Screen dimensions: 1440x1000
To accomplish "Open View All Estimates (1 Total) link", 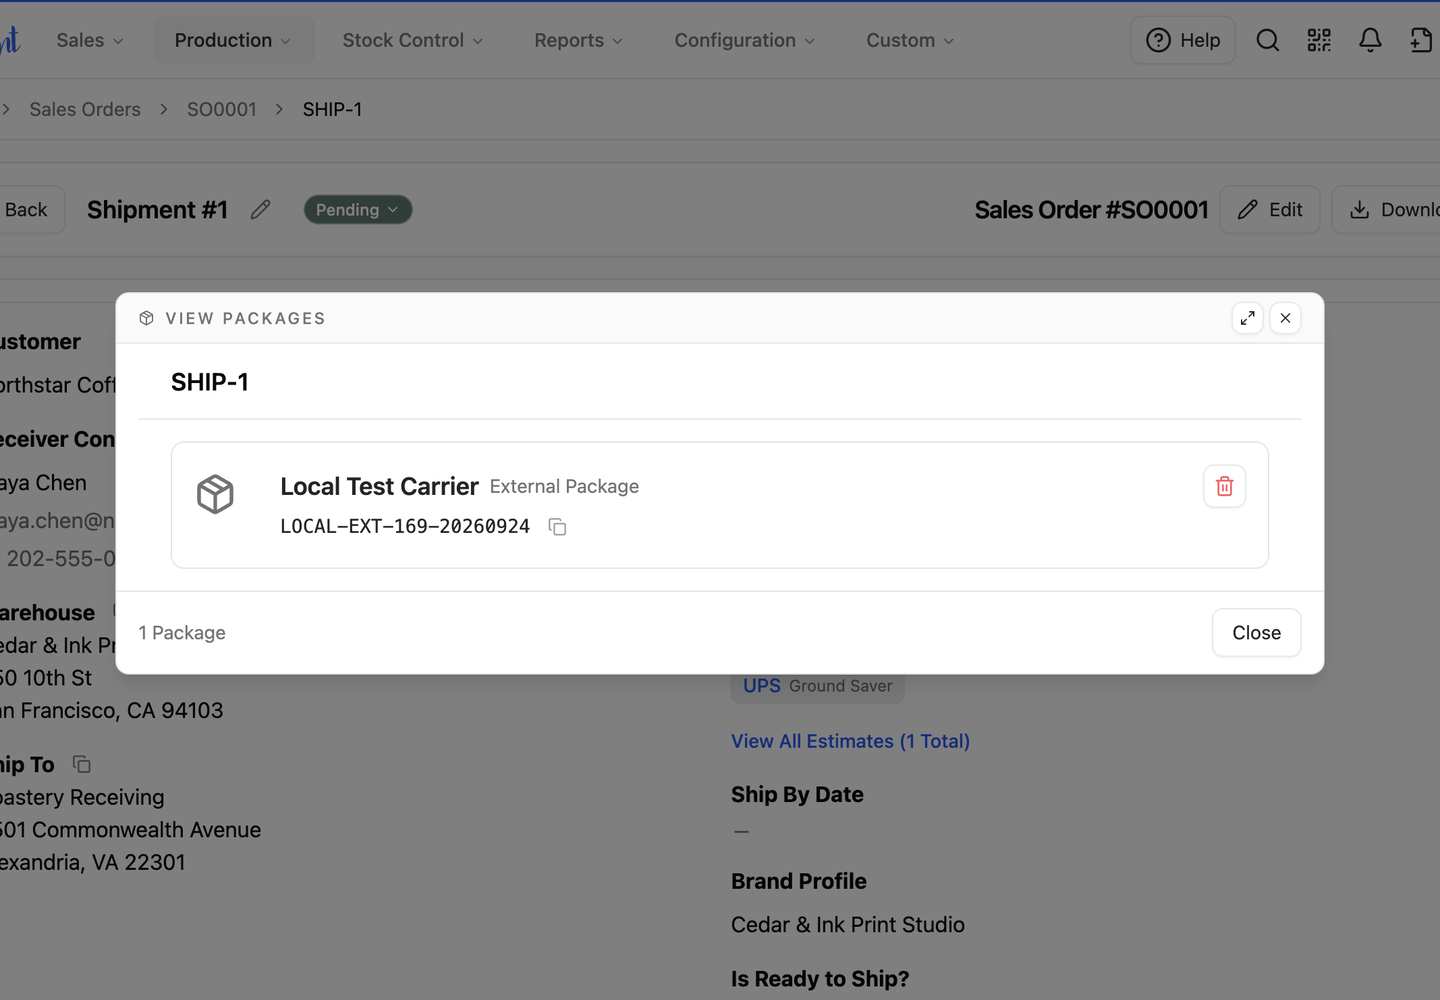I will (850, 741).
